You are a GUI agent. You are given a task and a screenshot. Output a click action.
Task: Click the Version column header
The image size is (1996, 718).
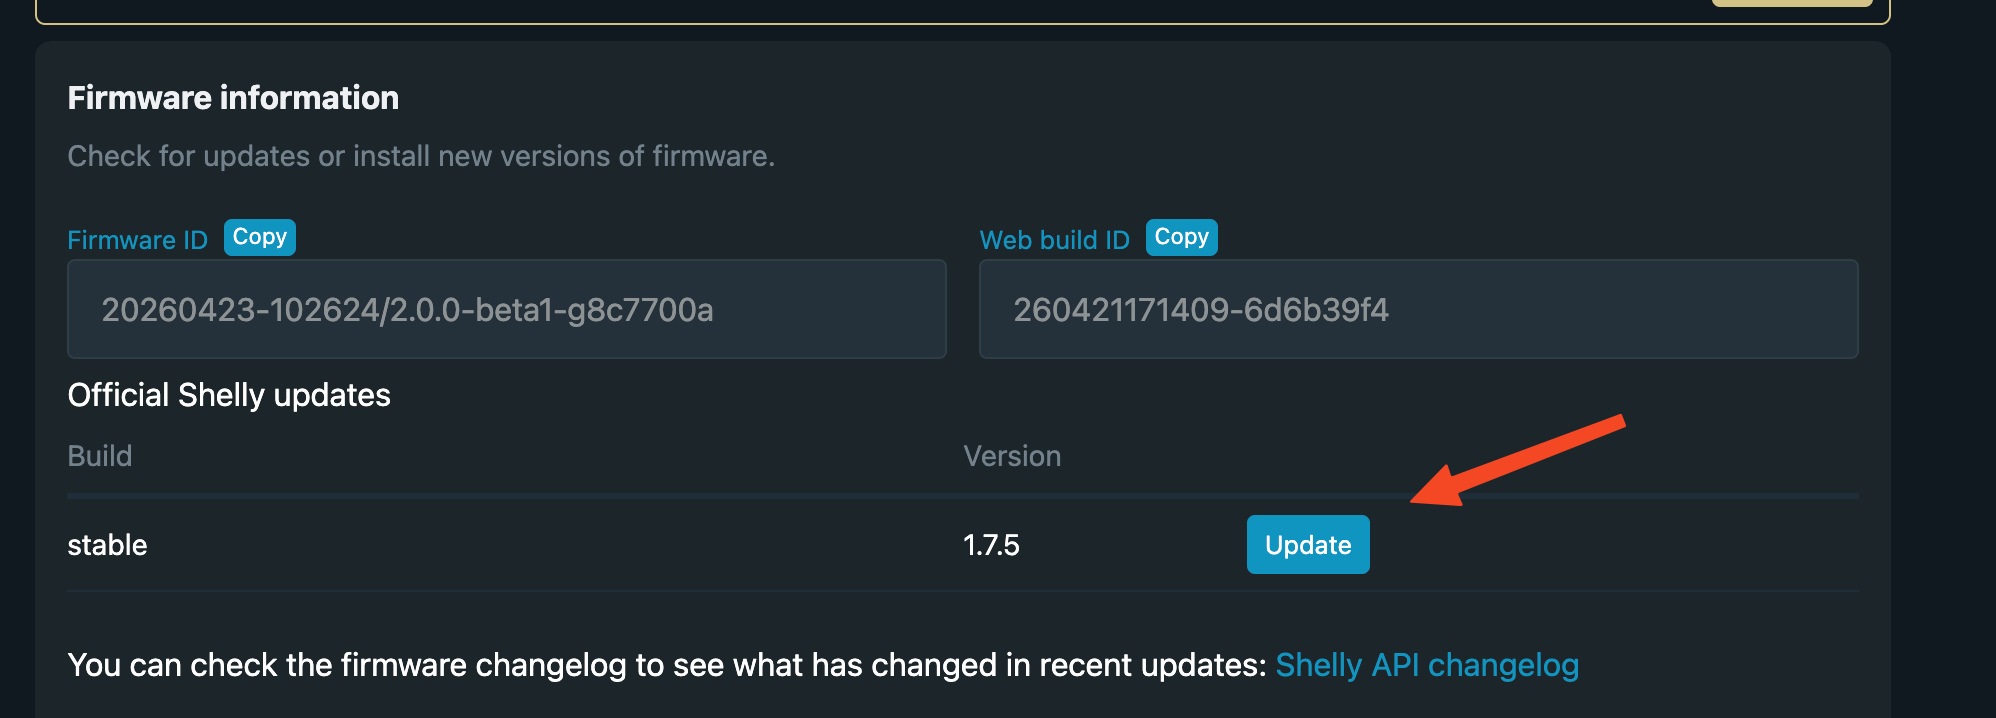coord(1012,456)
